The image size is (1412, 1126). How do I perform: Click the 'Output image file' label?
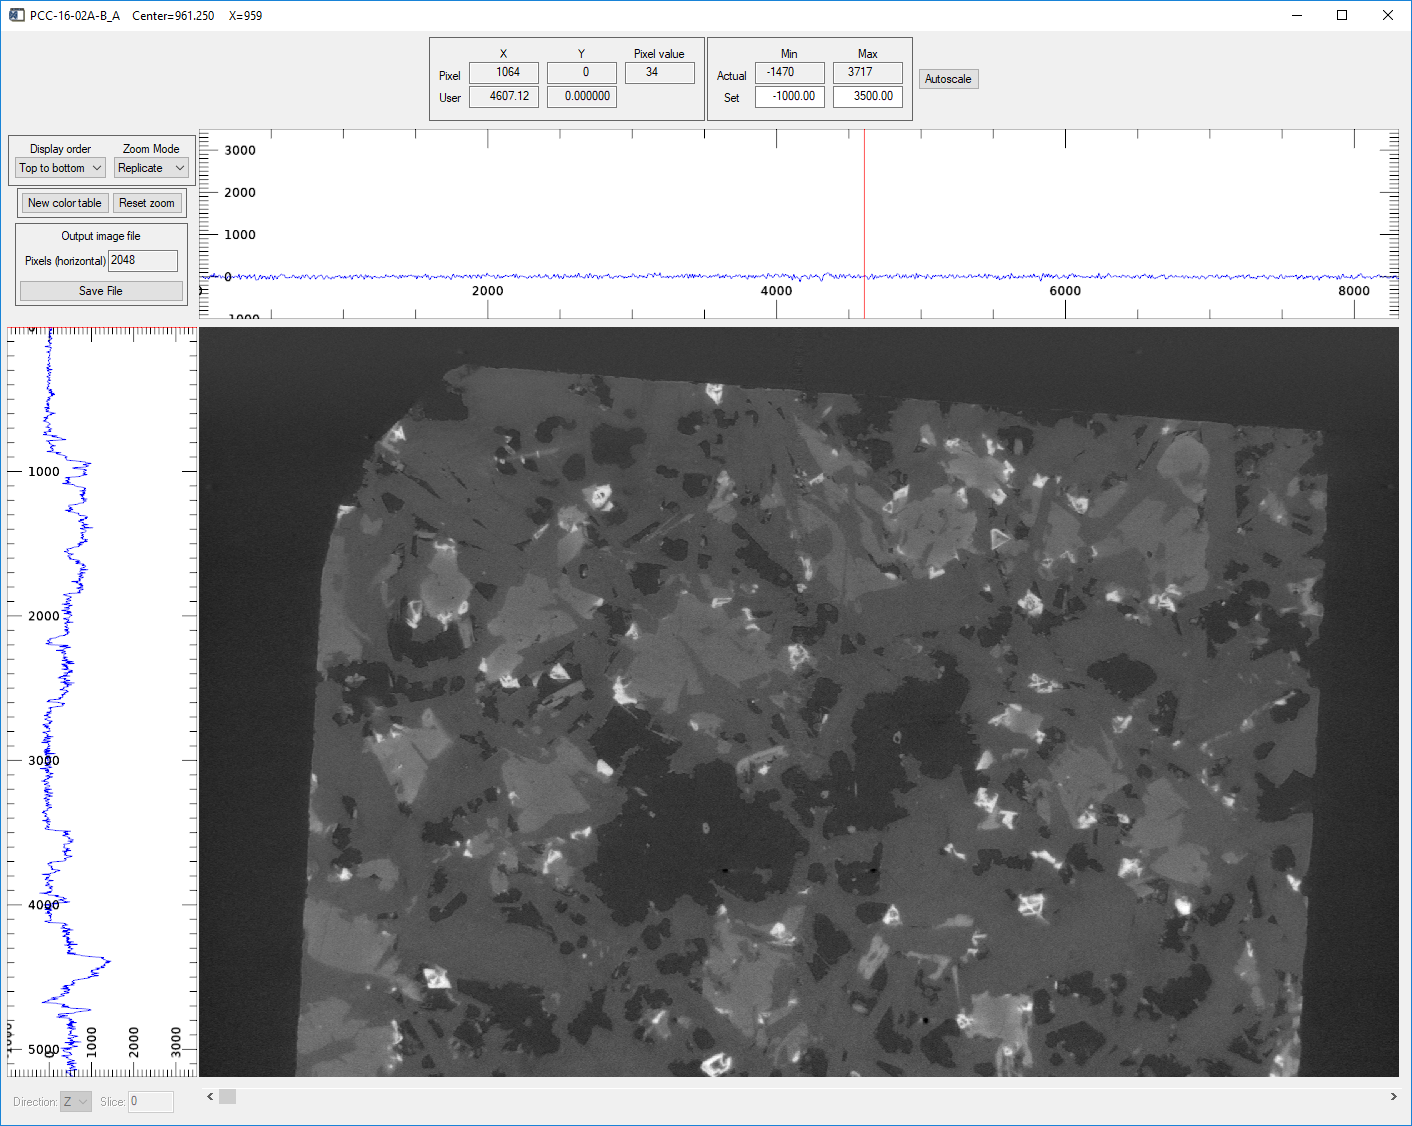pos(101,236)
